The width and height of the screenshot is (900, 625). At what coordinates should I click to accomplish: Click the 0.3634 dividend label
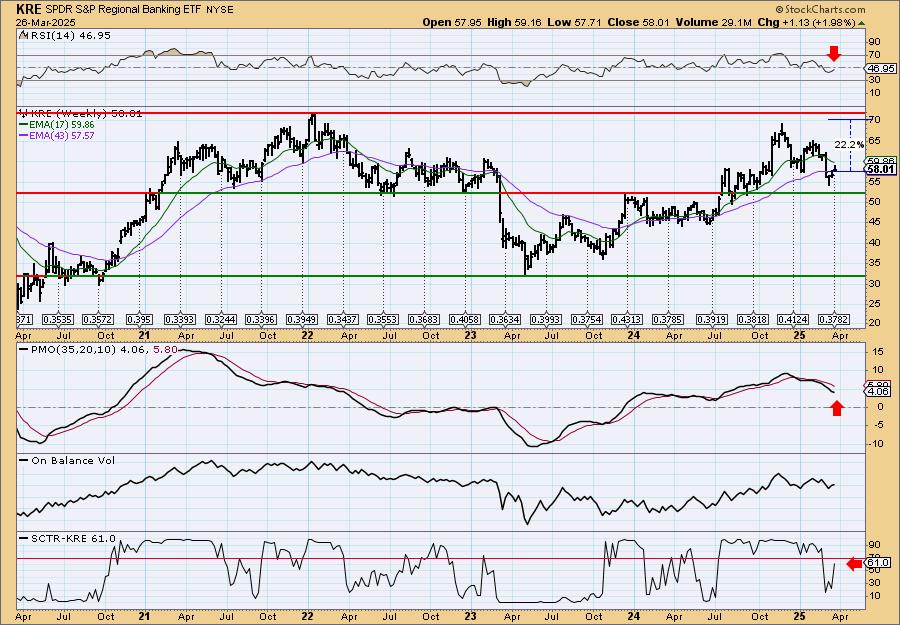click(x=506, y=319)
